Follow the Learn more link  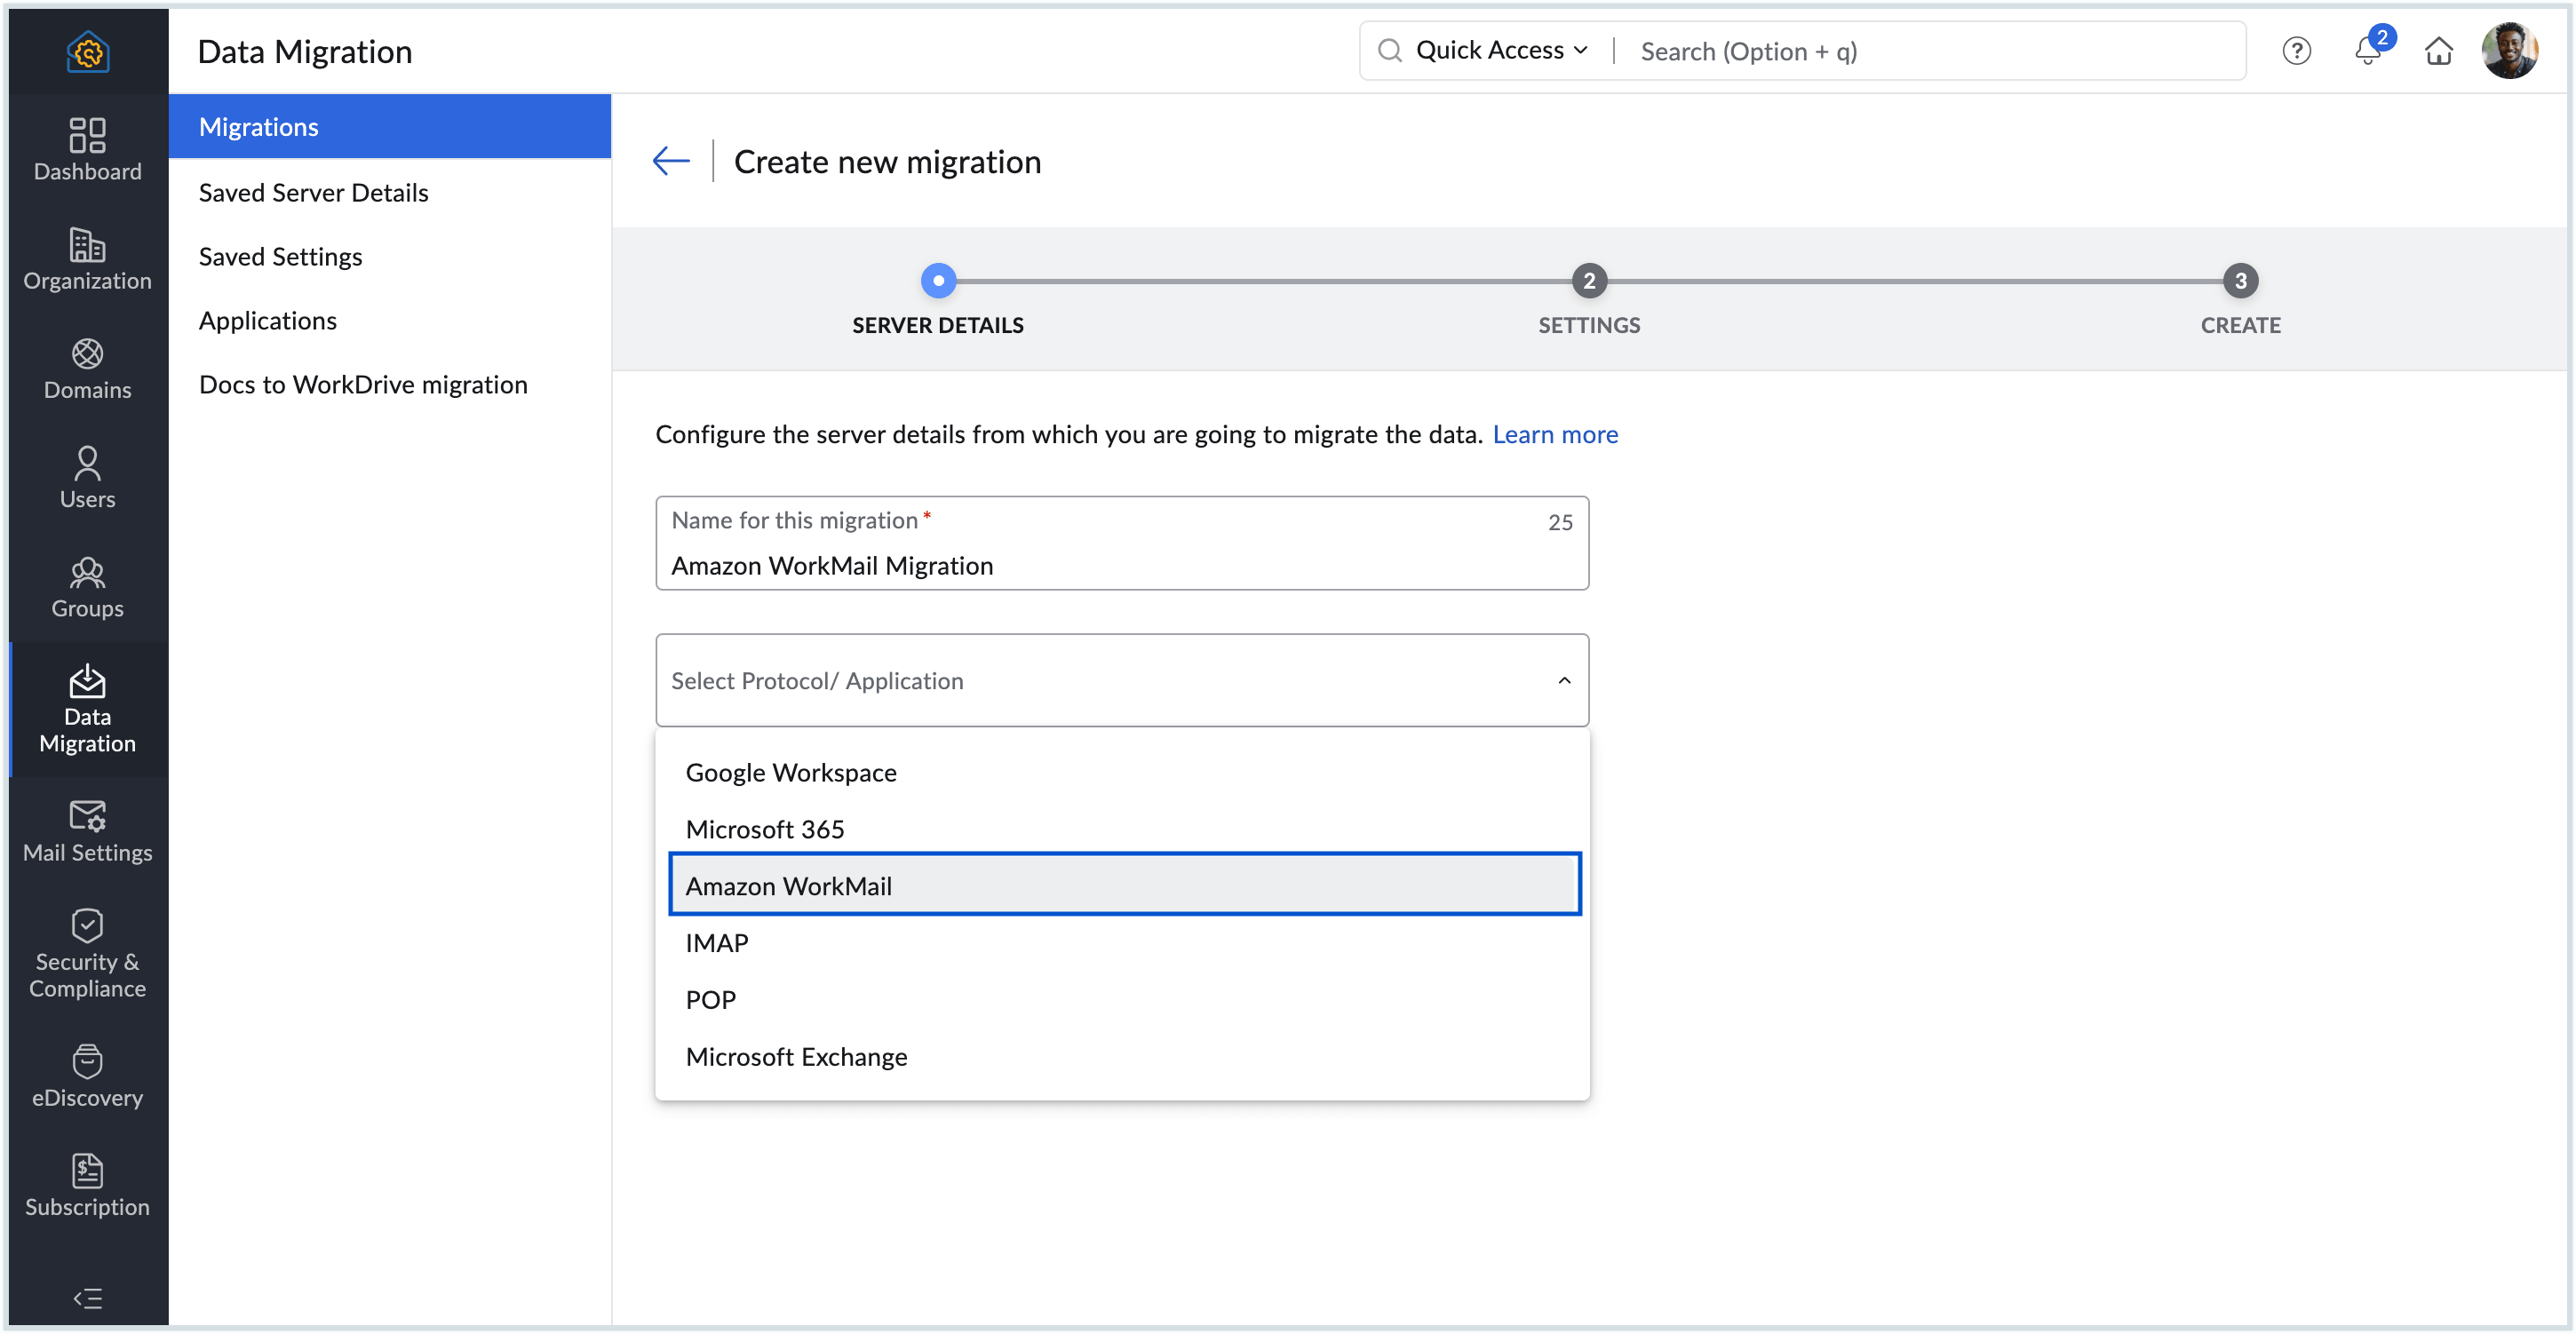click(1554, 434)
